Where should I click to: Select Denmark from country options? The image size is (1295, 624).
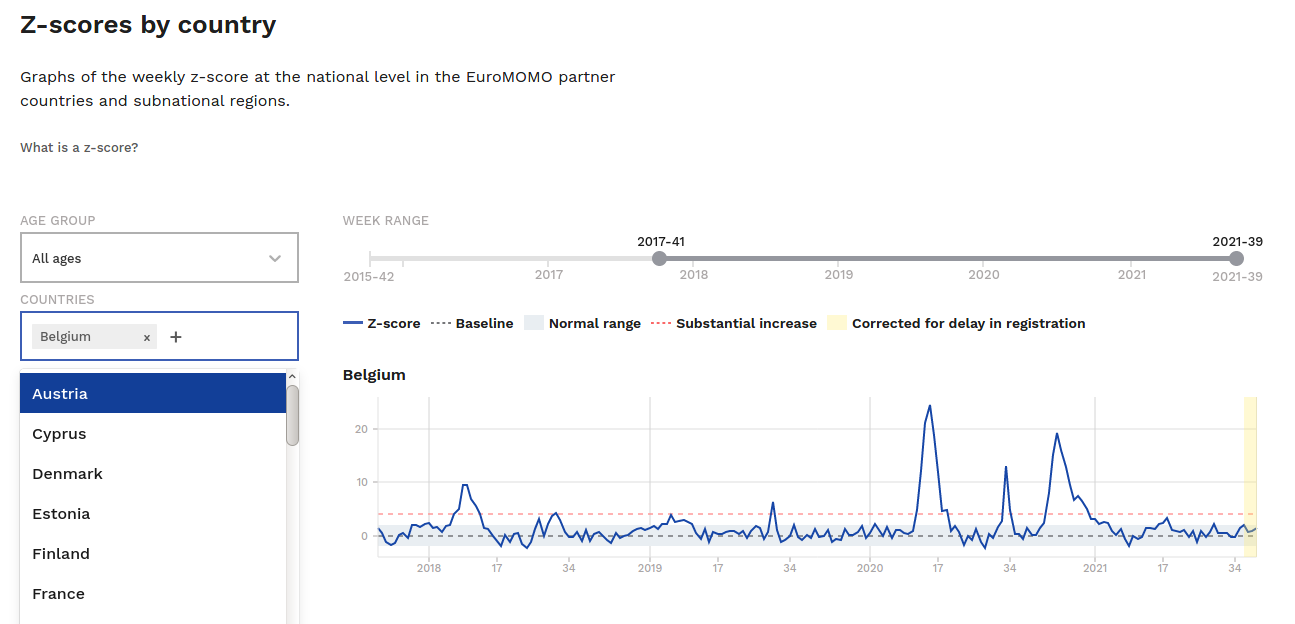(x=153, y=474)
